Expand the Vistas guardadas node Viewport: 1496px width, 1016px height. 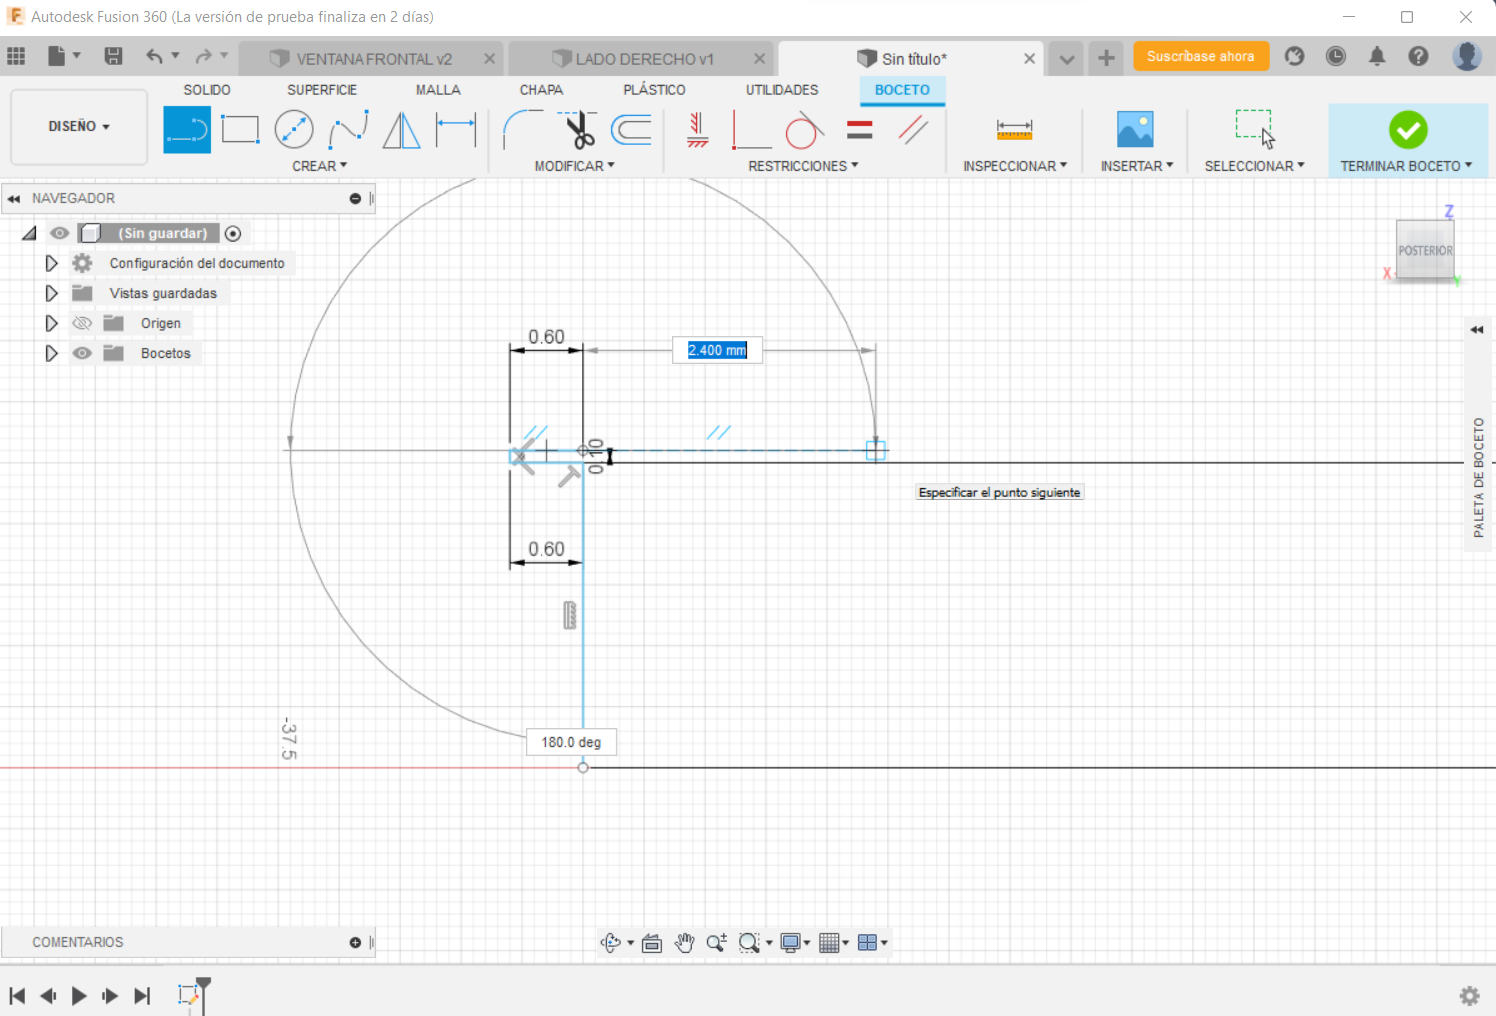[x=51, y=293]
